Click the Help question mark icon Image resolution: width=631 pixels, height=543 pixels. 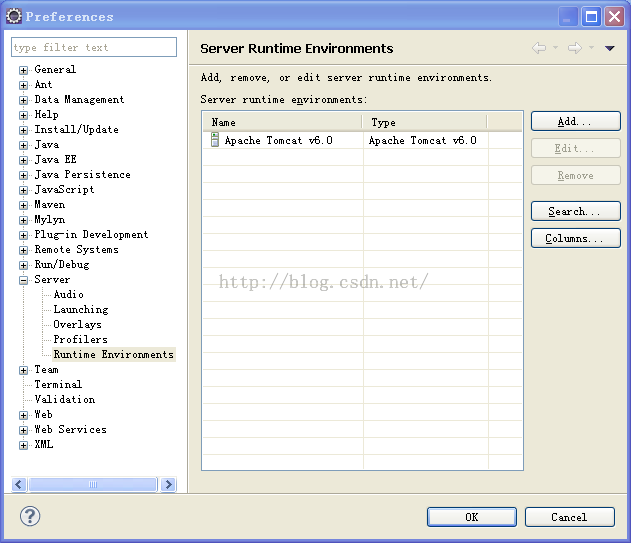pyautogui.click(x=30, y=516)
